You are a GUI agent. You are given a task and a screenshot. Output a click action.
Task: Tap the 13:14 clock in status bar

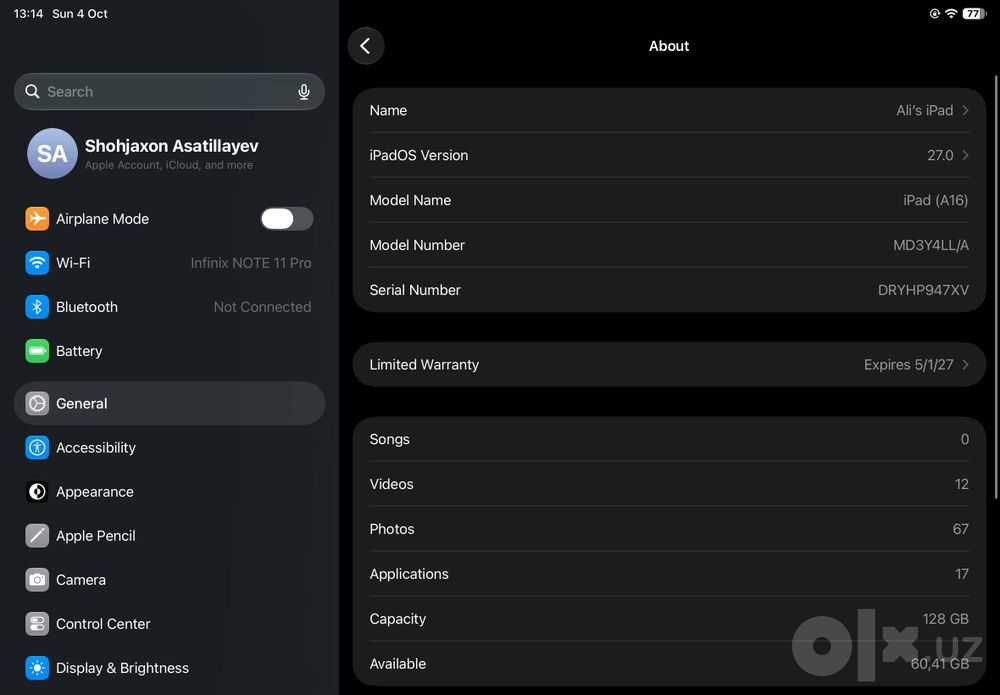click(29, 13)
